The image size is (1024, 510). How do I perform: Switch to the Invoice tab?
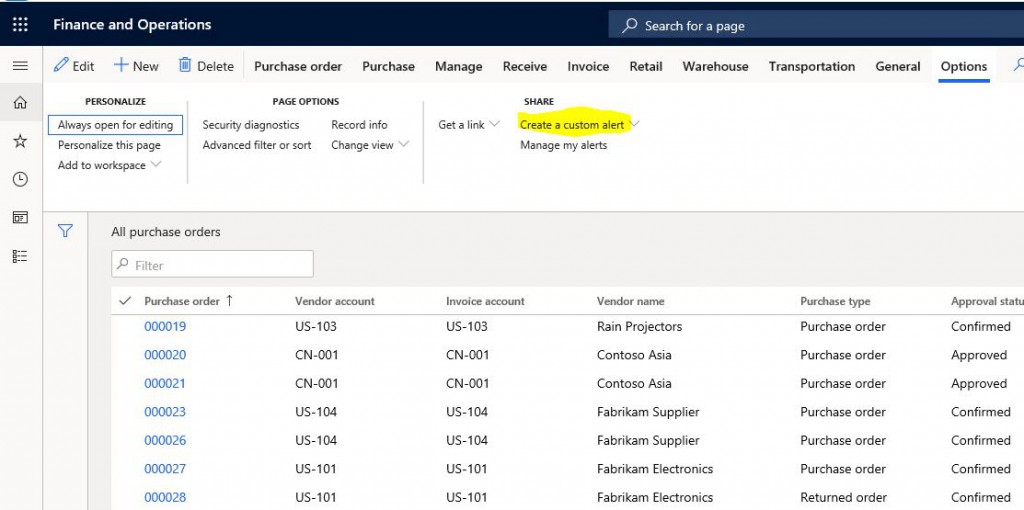click(x=588, y=66)
